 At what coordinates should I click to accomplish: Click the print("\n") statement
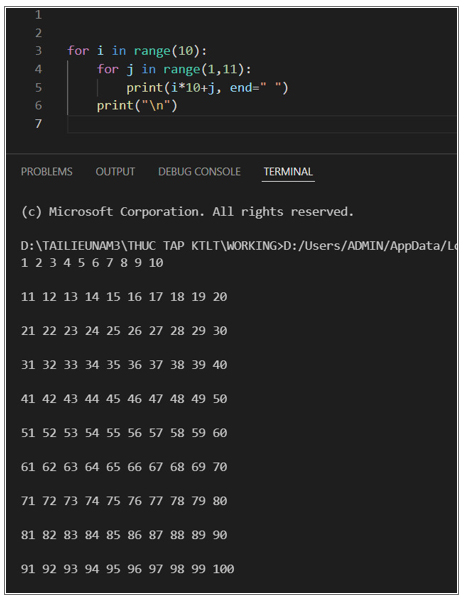pyautogui.click(x=137, y=106)
